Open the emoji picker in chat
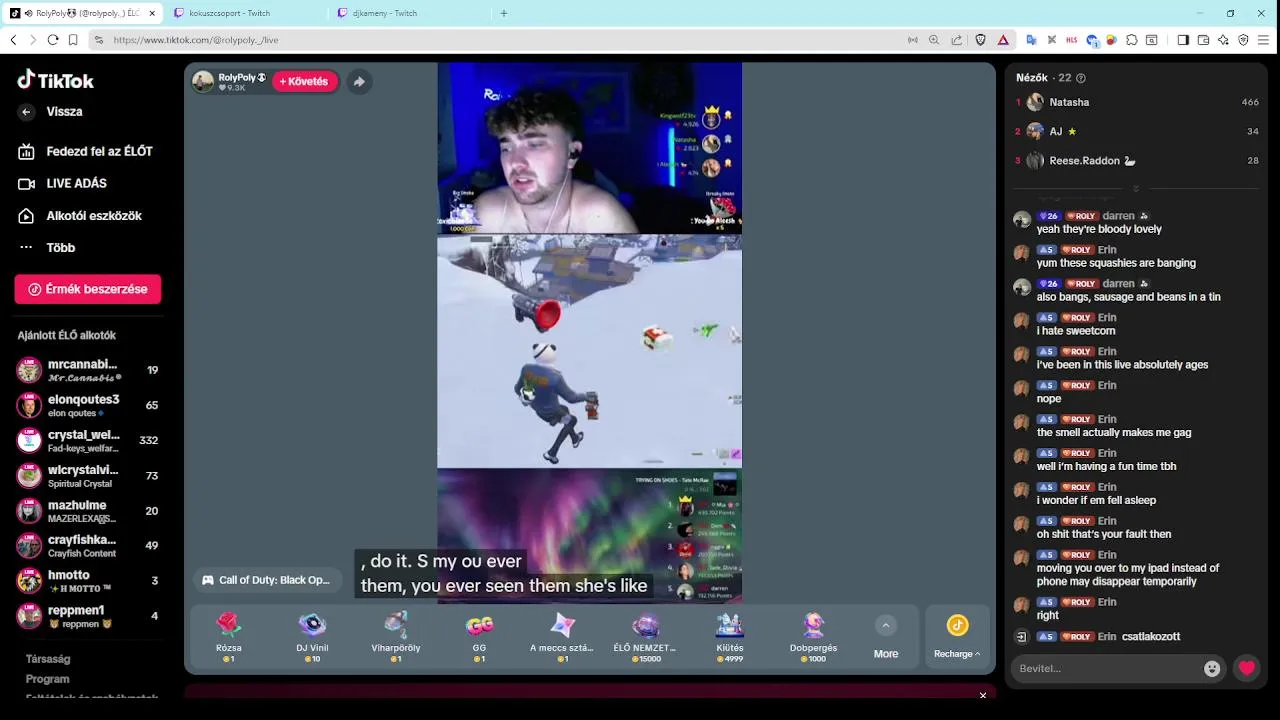Viewport: 1280px width, 720px height. click(1212, 668)
